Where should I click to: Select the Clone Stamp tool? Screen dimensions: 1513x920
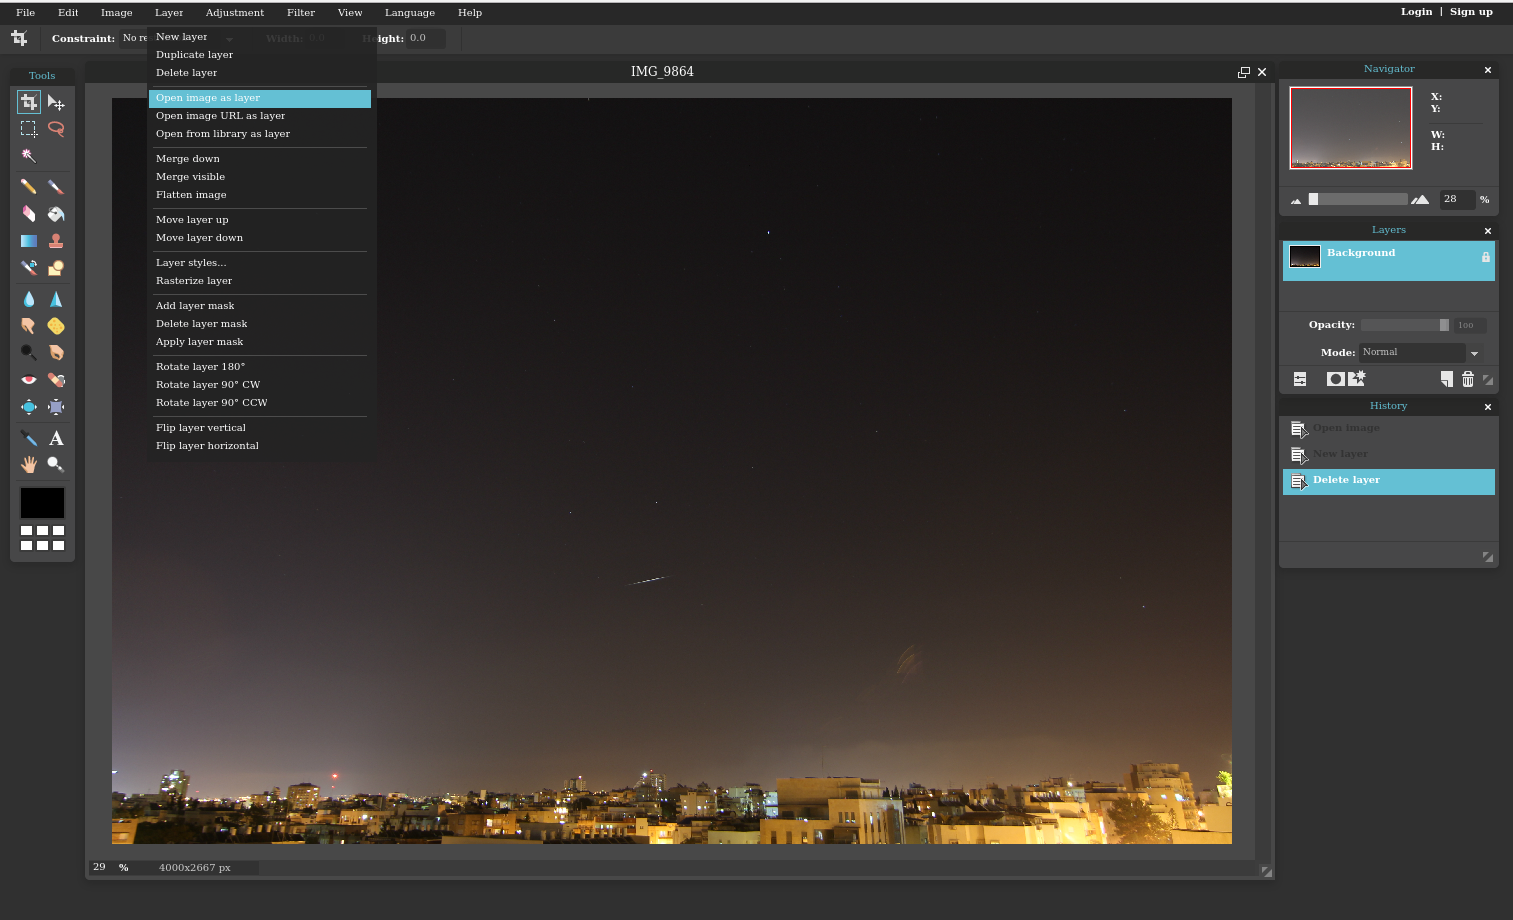[x=56, y=241]
